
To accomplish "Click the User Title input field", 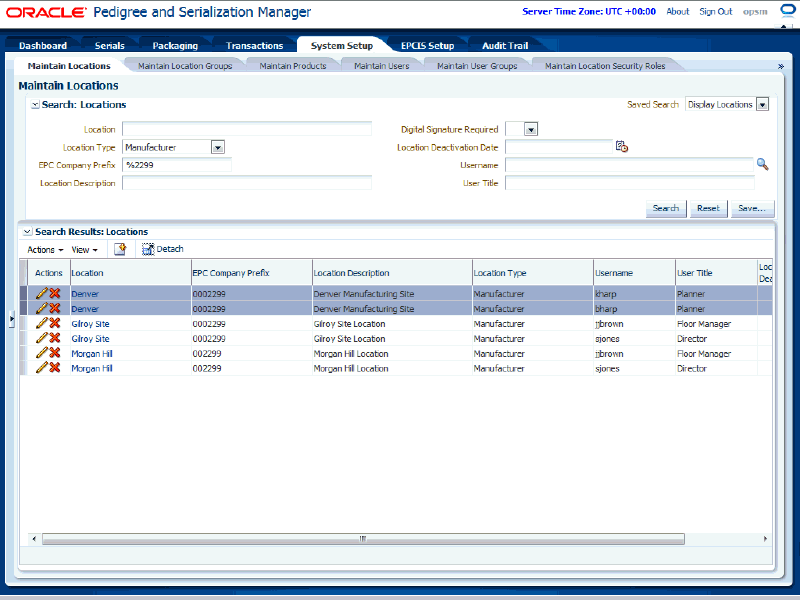I will point(630,183).
